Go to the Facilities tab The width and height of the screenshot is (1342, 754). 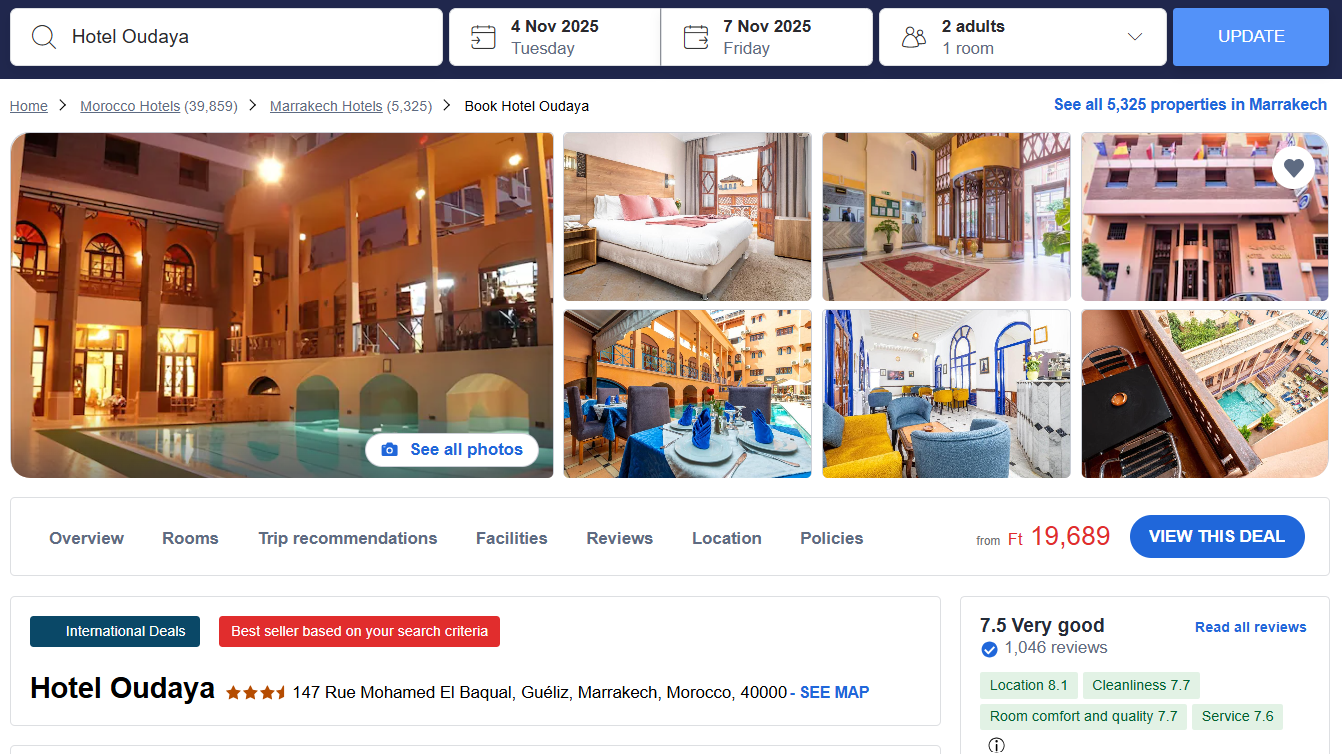coord(511,538)
